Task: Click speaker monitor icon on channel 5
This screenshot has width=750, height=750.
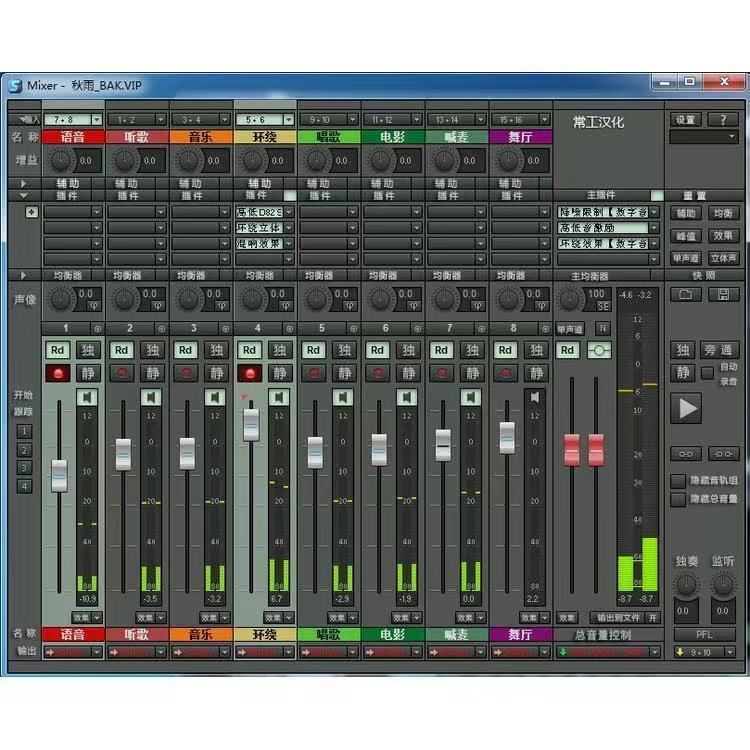Action: pos(343,397)
